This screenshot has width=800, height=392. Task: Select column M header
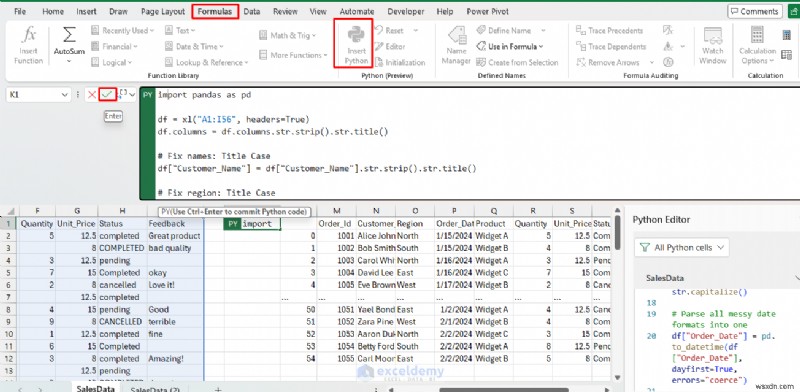click(336, 211)
